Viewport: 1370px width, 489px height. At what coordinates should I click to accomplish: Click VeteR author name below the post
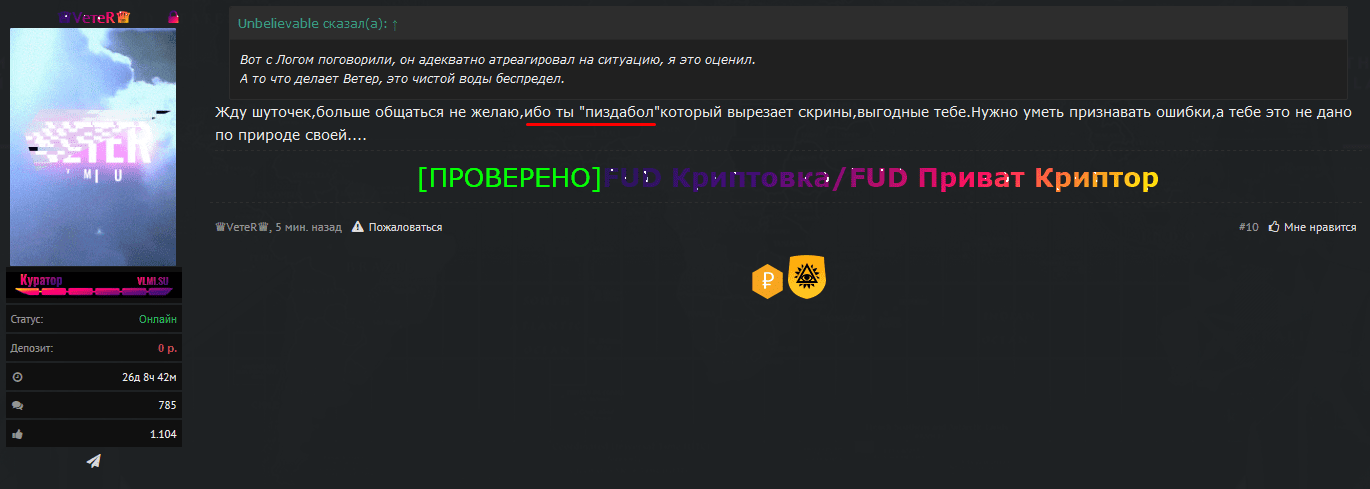[x=242, y=227]
